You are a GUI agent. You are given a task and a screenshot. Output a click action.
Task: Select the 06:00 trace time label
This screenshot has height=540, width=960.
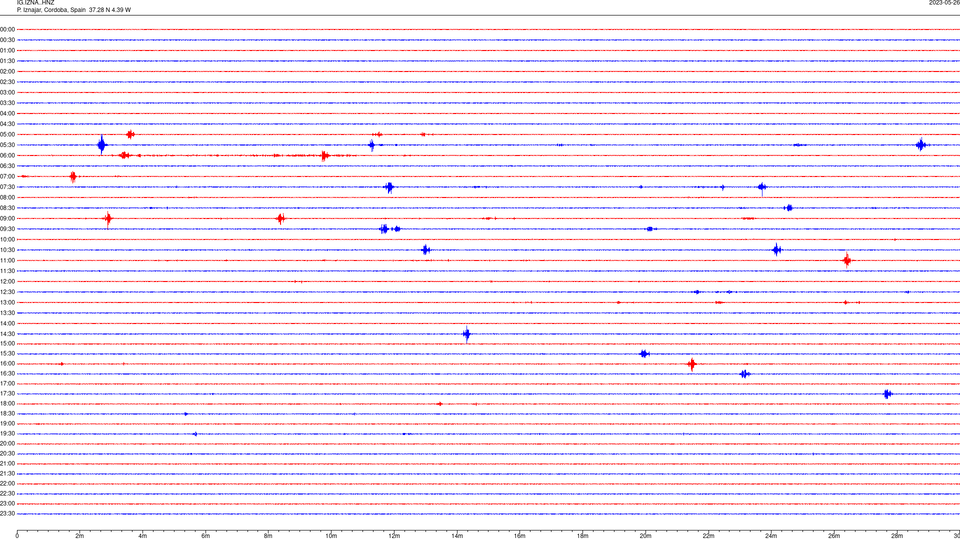click(x=7, y=156)
